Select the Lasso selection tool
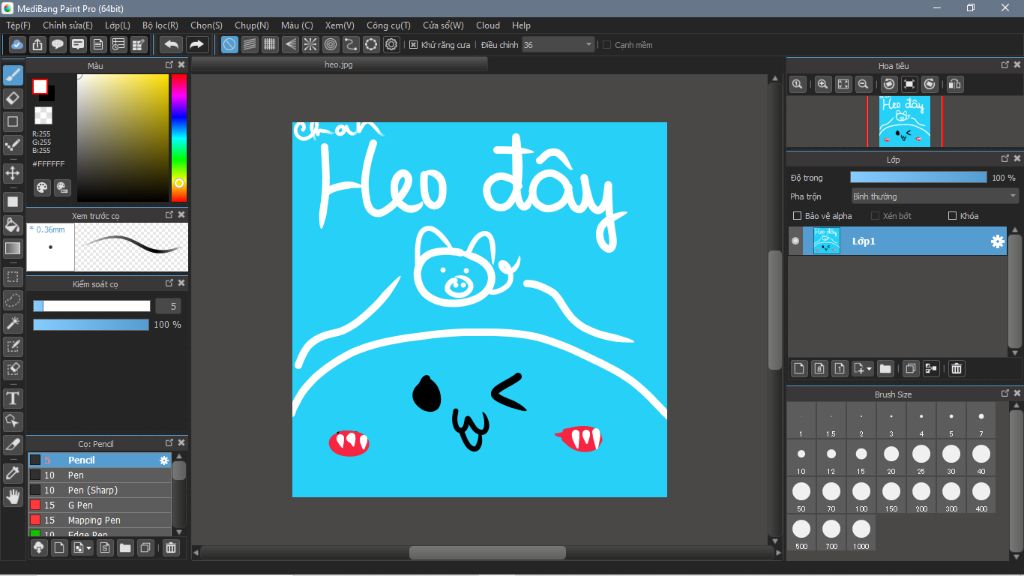The width and height of the screenshot is (1024, 576). (x=12, y=300)
